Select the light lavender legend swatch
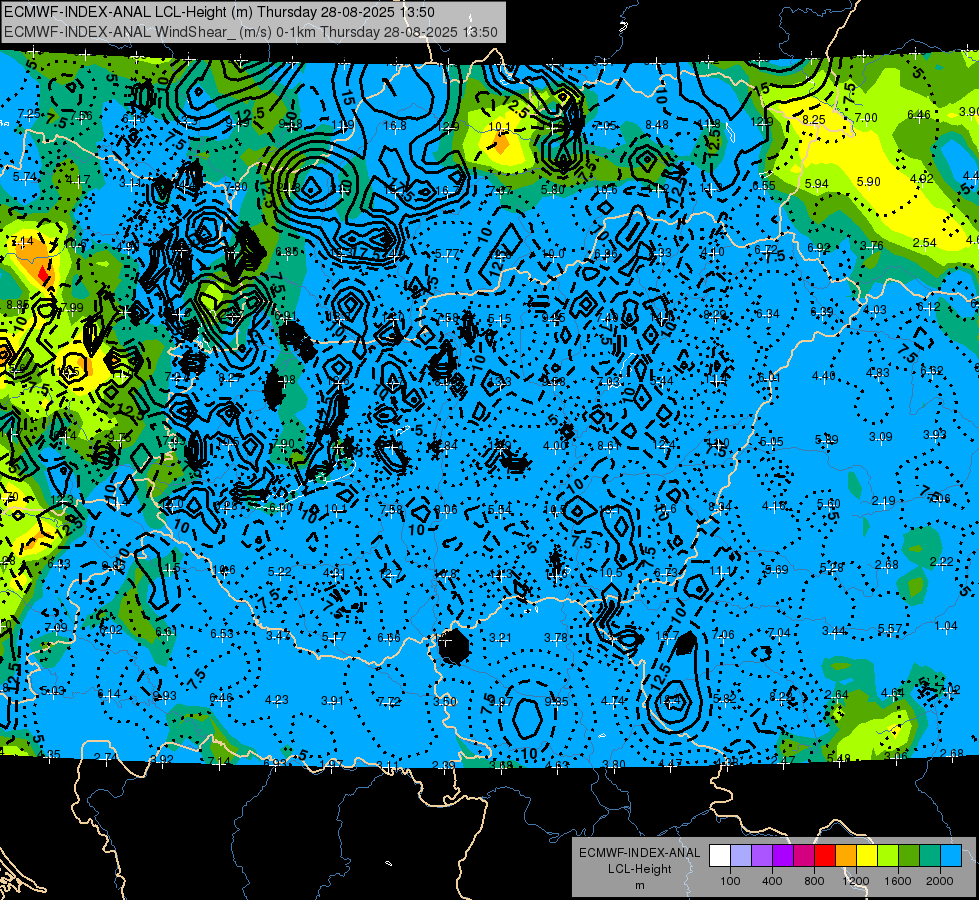 (740, 855)
